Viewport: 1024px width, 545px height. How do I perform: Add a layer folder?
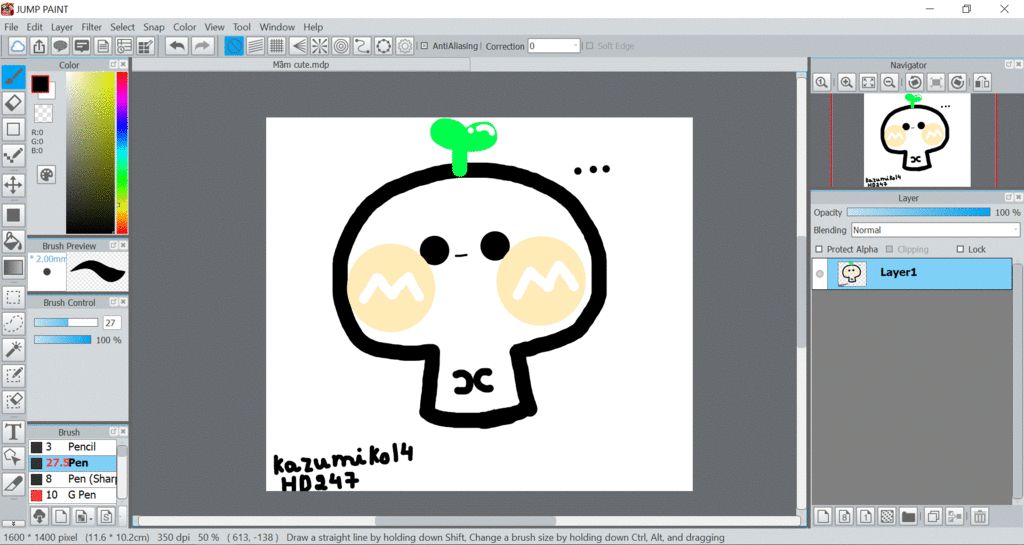(x=908, y=517)
